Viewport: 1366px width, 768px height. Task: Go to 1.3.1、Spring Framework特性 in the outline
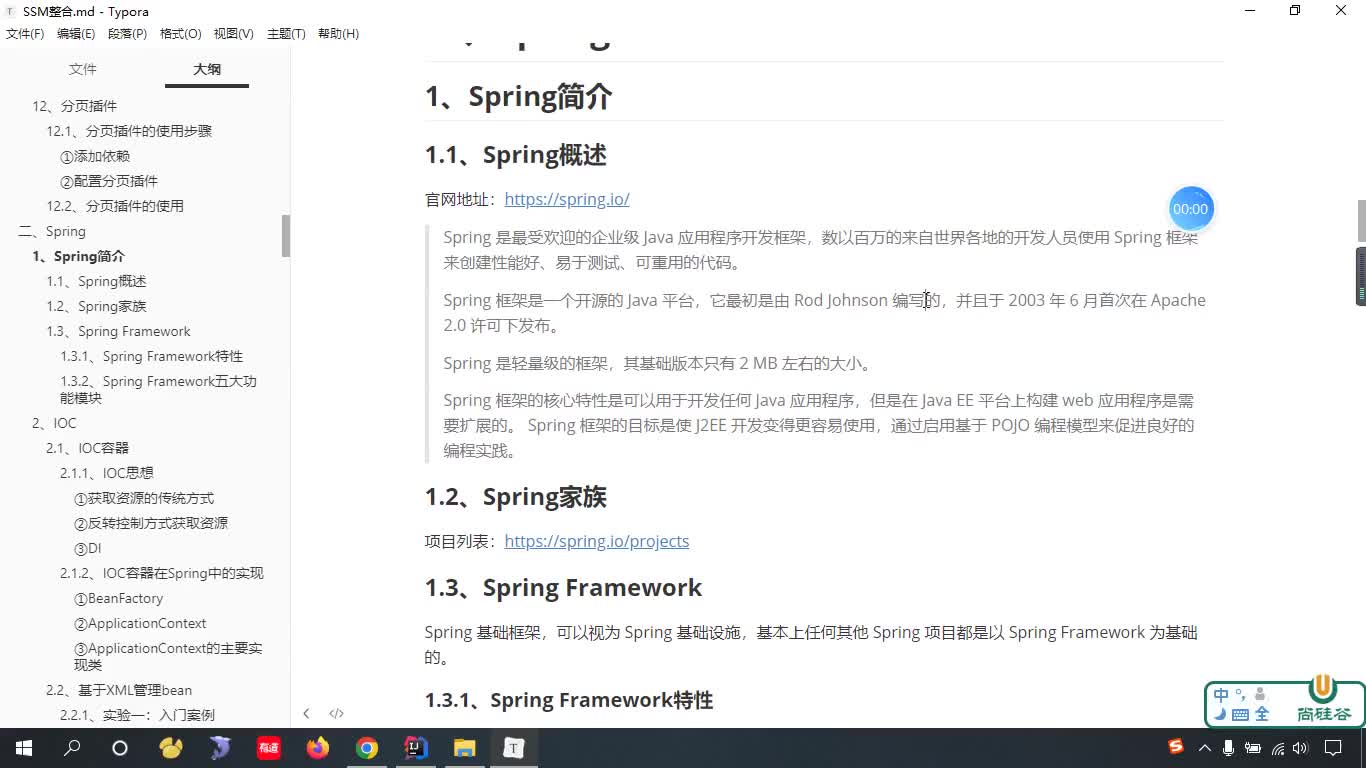tap(152, 356)
